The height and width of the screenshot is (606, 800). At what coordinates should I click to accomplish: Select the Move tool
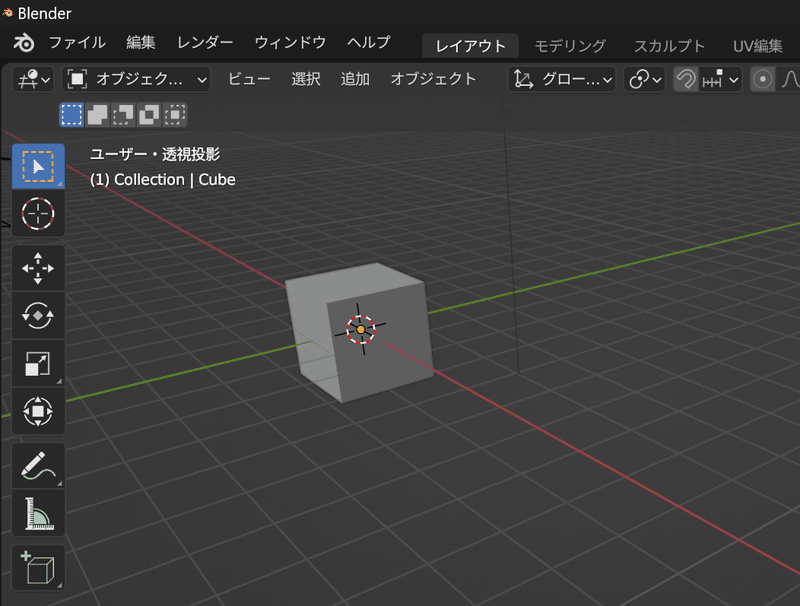[x=38, y=268]
